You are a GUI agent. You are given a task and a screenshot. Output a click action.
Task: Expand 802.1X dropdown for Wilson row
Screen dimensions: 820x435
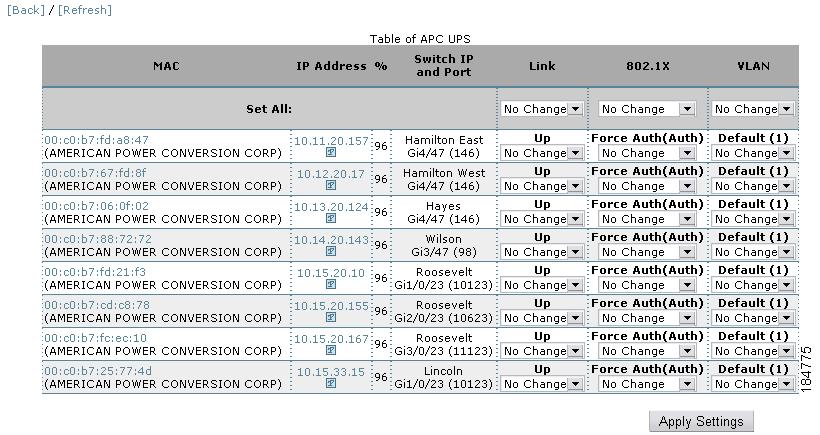[646, 252]
